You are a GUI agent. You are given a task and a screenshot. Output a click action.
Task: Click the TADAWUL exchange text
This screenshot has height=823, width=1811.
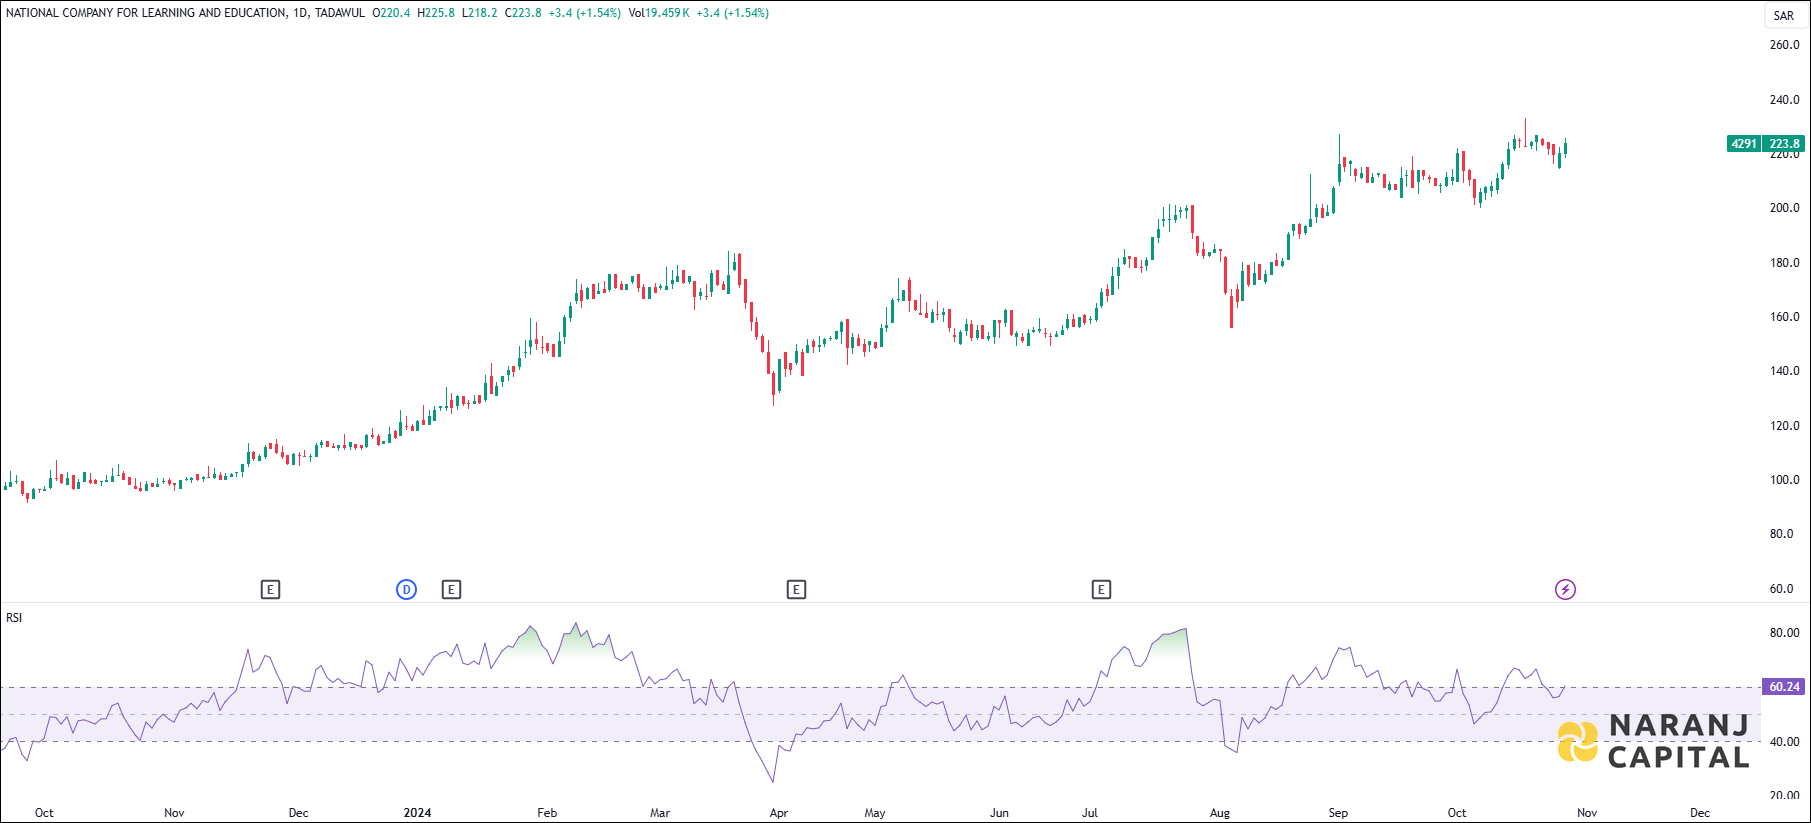pyautogui.click(x=340, y=13)
